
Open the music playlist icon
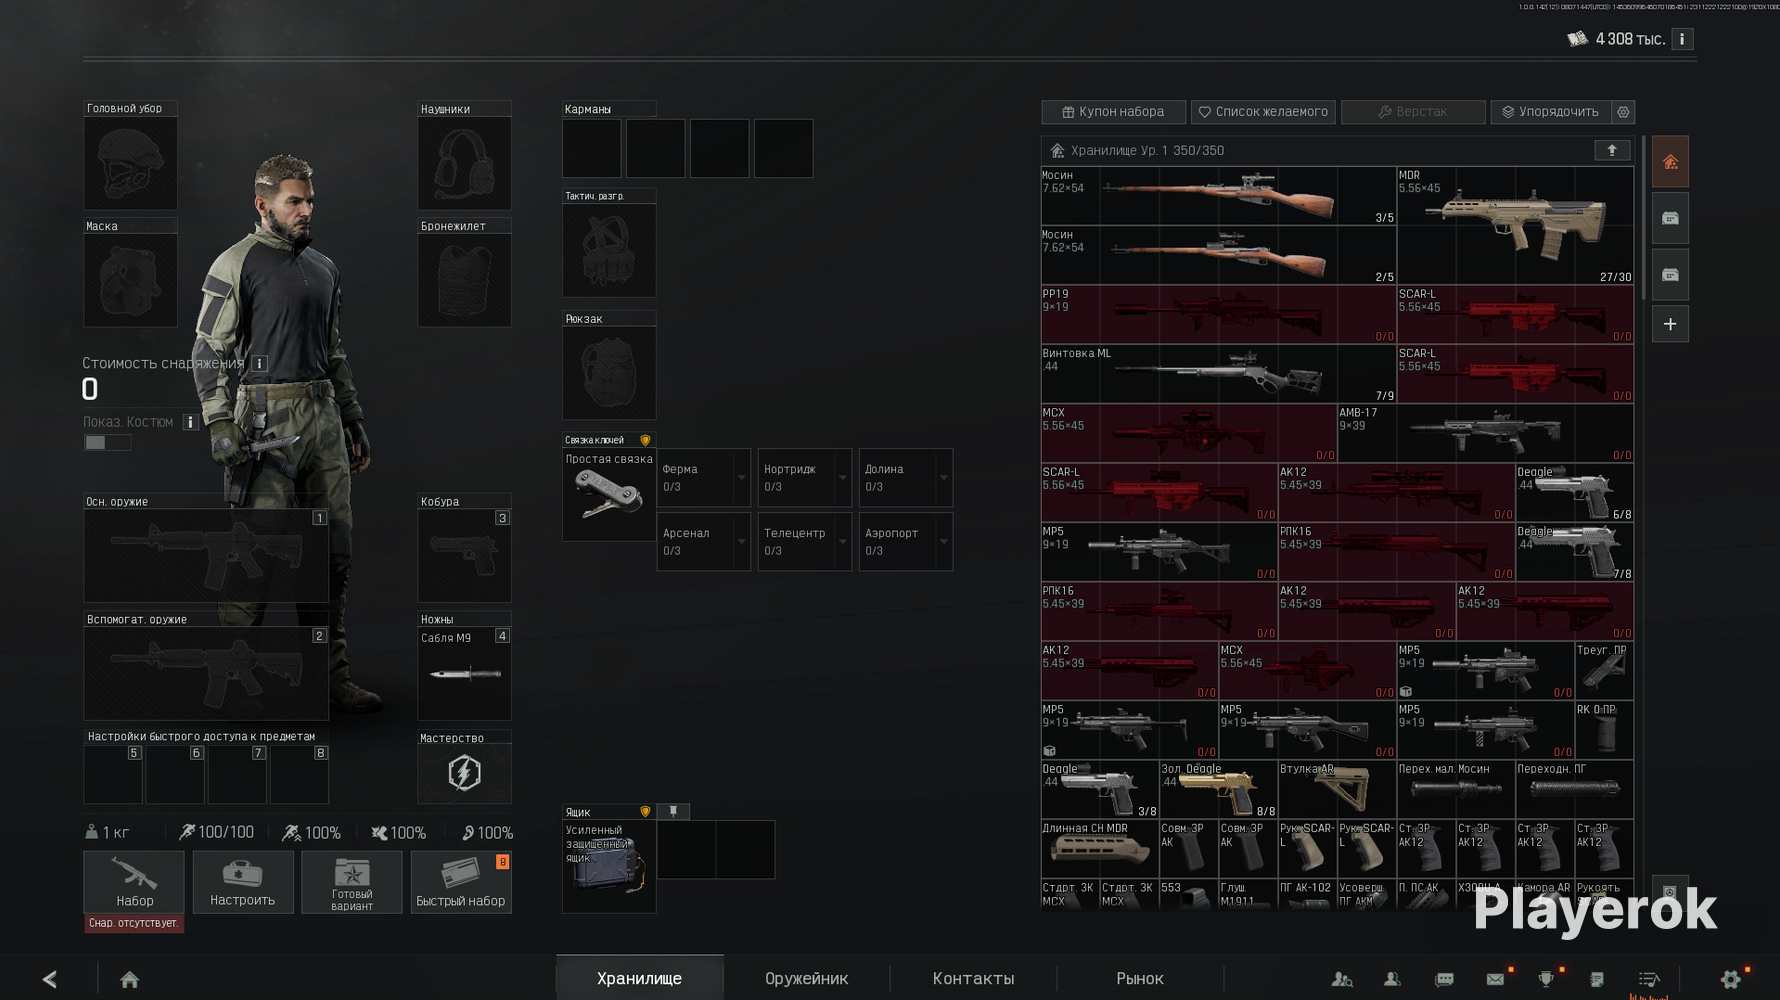pyautogui.click(x=1649, y=979)
